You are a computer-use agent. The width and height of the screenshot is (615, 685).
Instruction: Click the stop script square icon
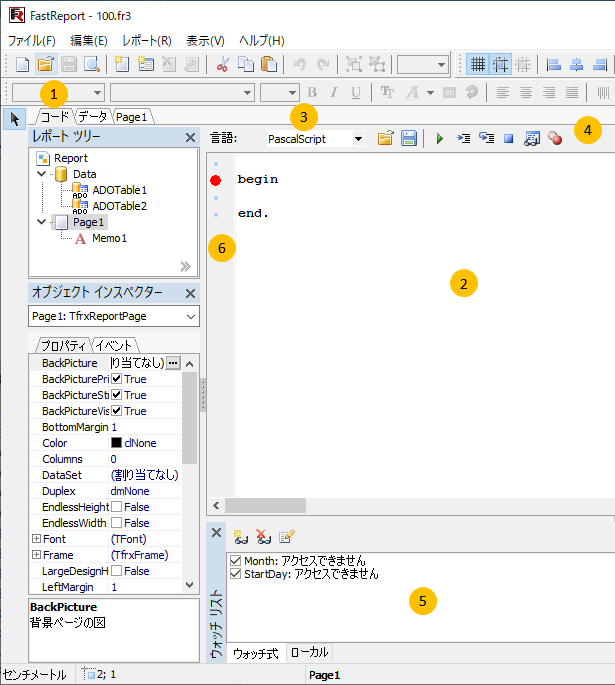pos(509,139)
